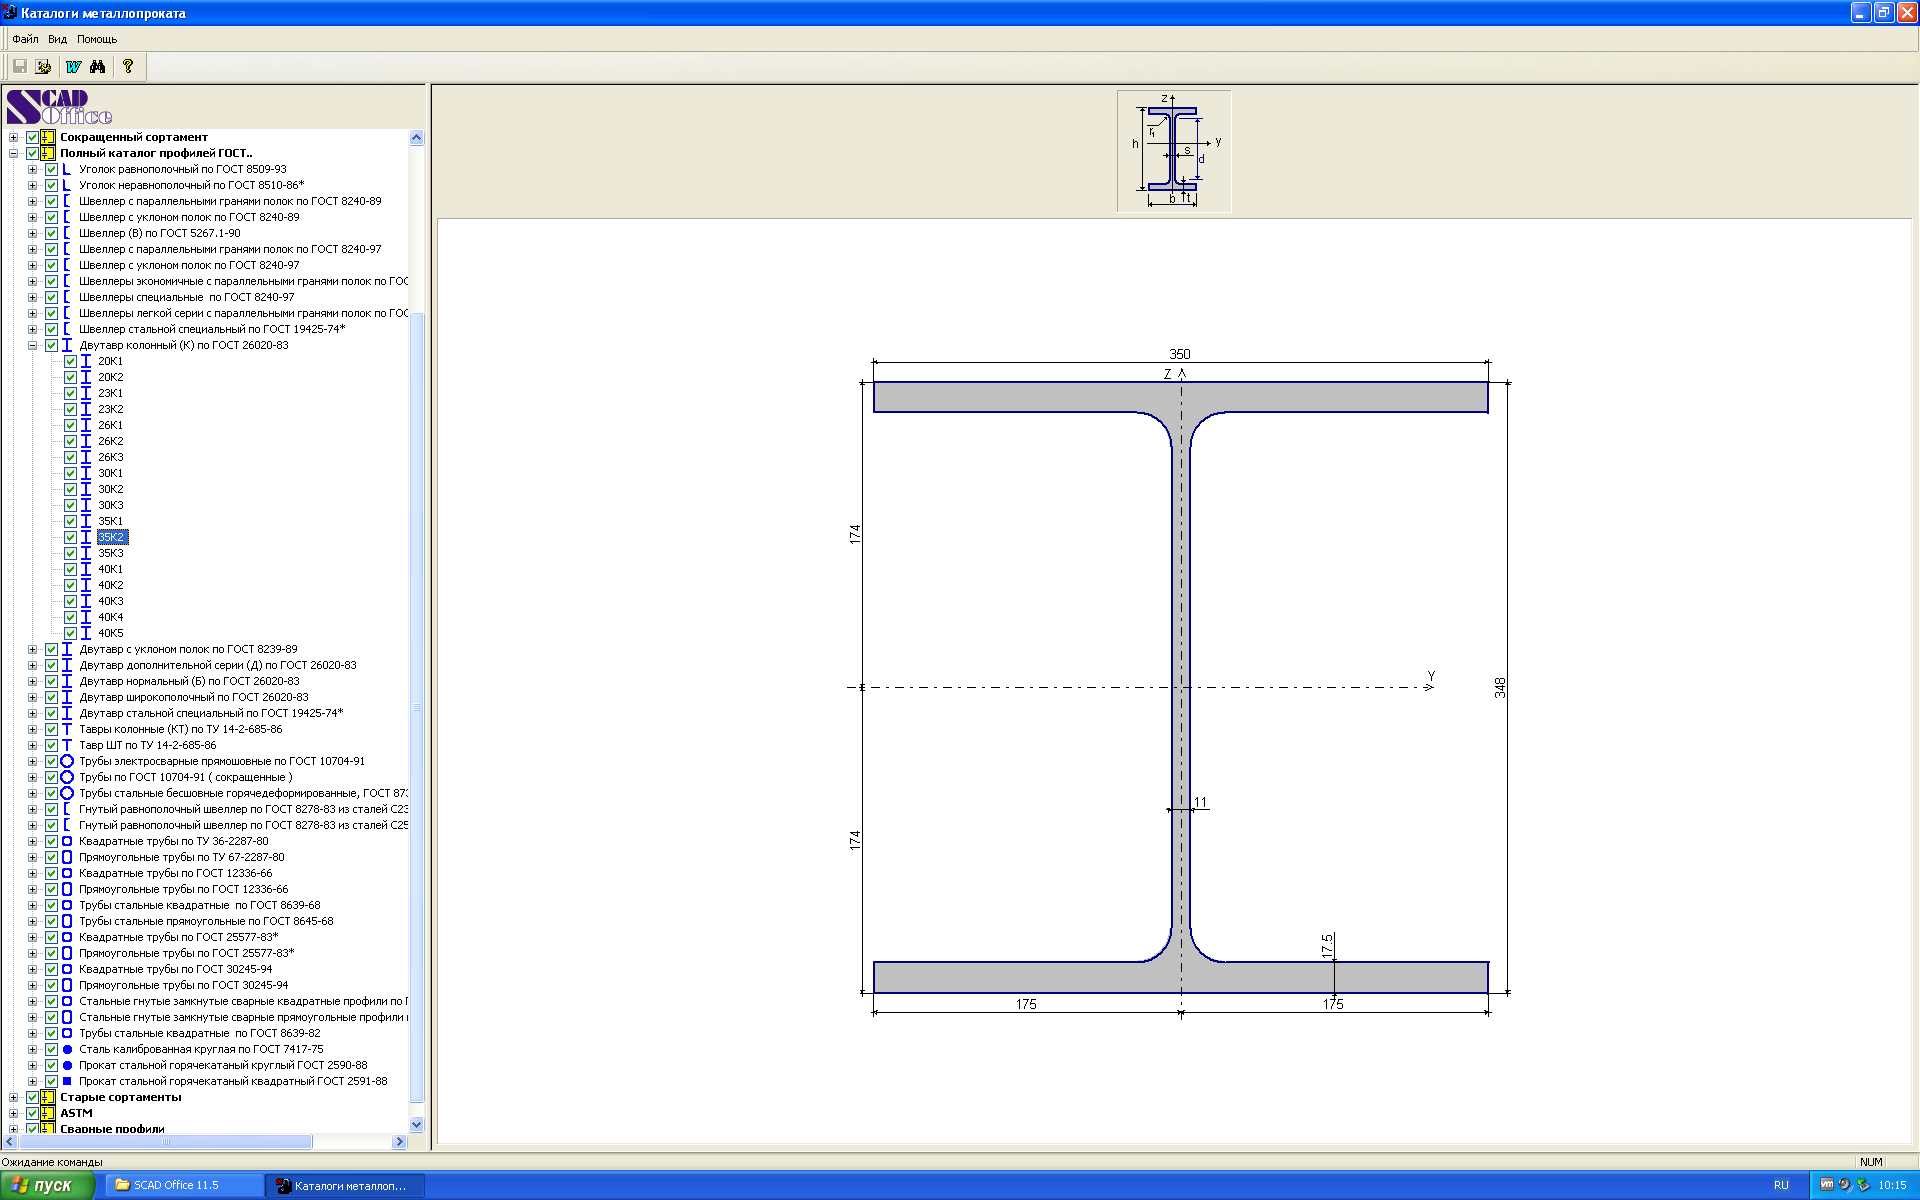The width and height of the screenshot is (1920, 1200).
Task: Click the I-beam parameter legend thumbnail
Action: pyautogui.click(x=1173, y=151)
